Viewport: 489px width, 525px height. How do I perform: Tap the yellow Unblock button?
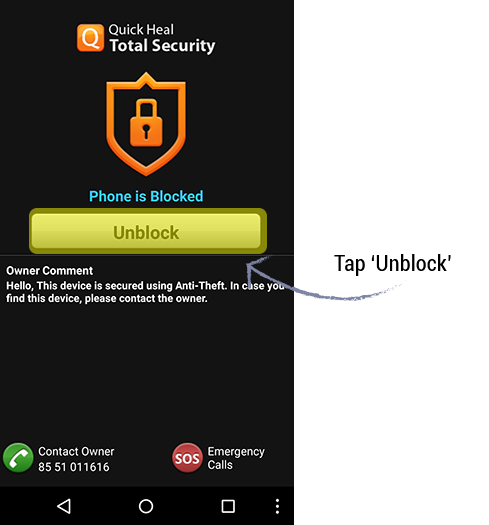coord(148,231)
